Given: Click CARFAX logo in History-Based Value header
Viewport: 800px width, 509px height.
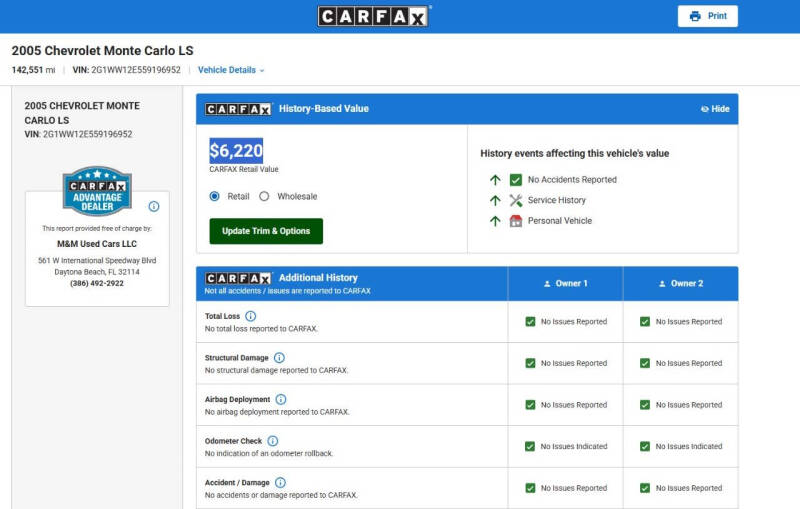Looking at the screenshot, I should coord(238,109).
